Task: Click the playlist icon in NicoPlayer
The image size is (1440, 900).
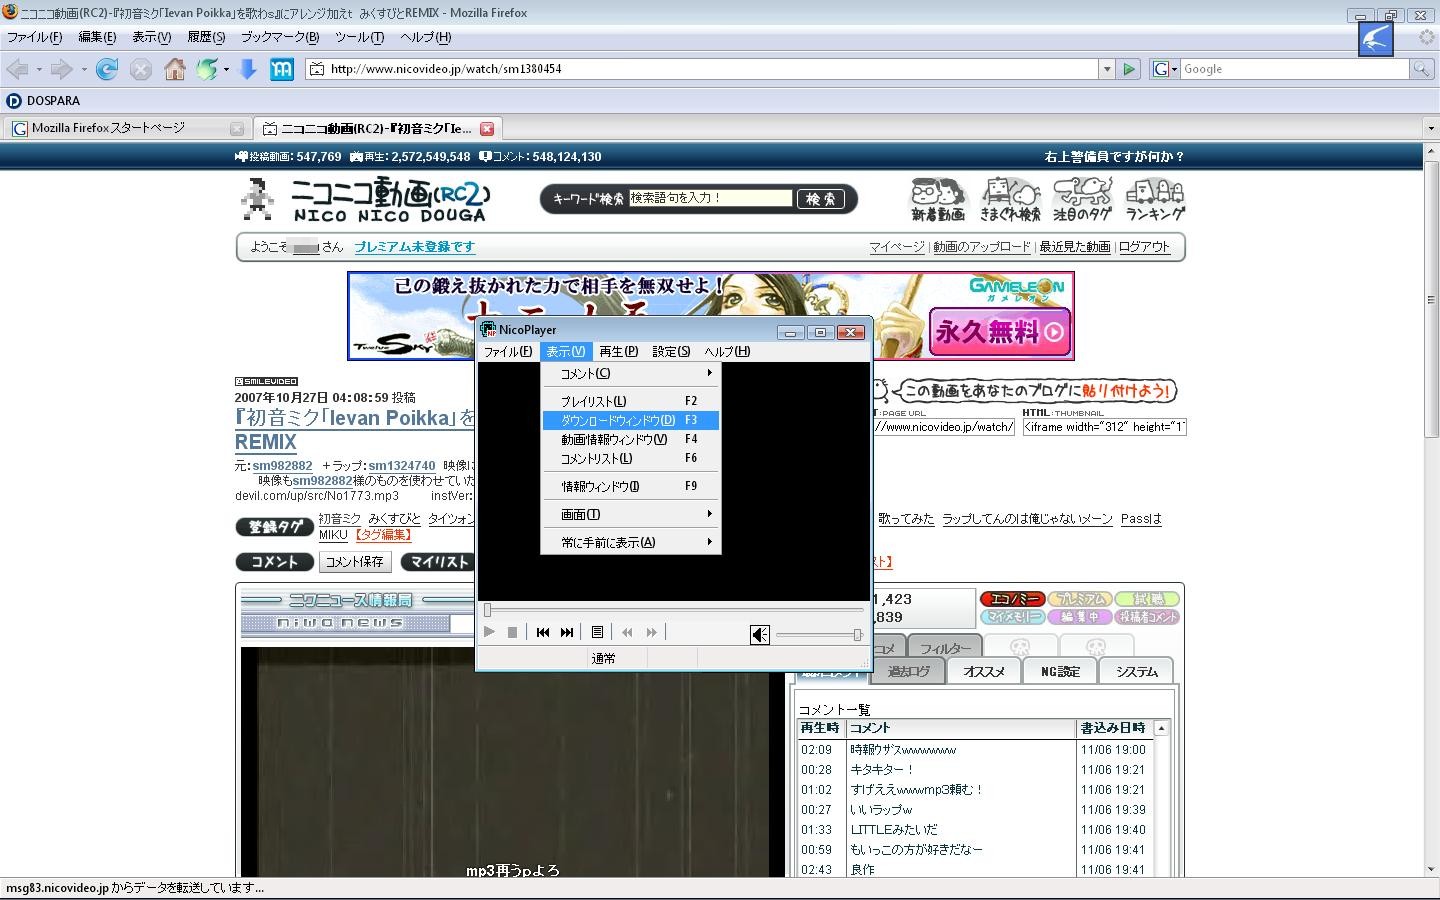Action: click(x=597, y=632)
